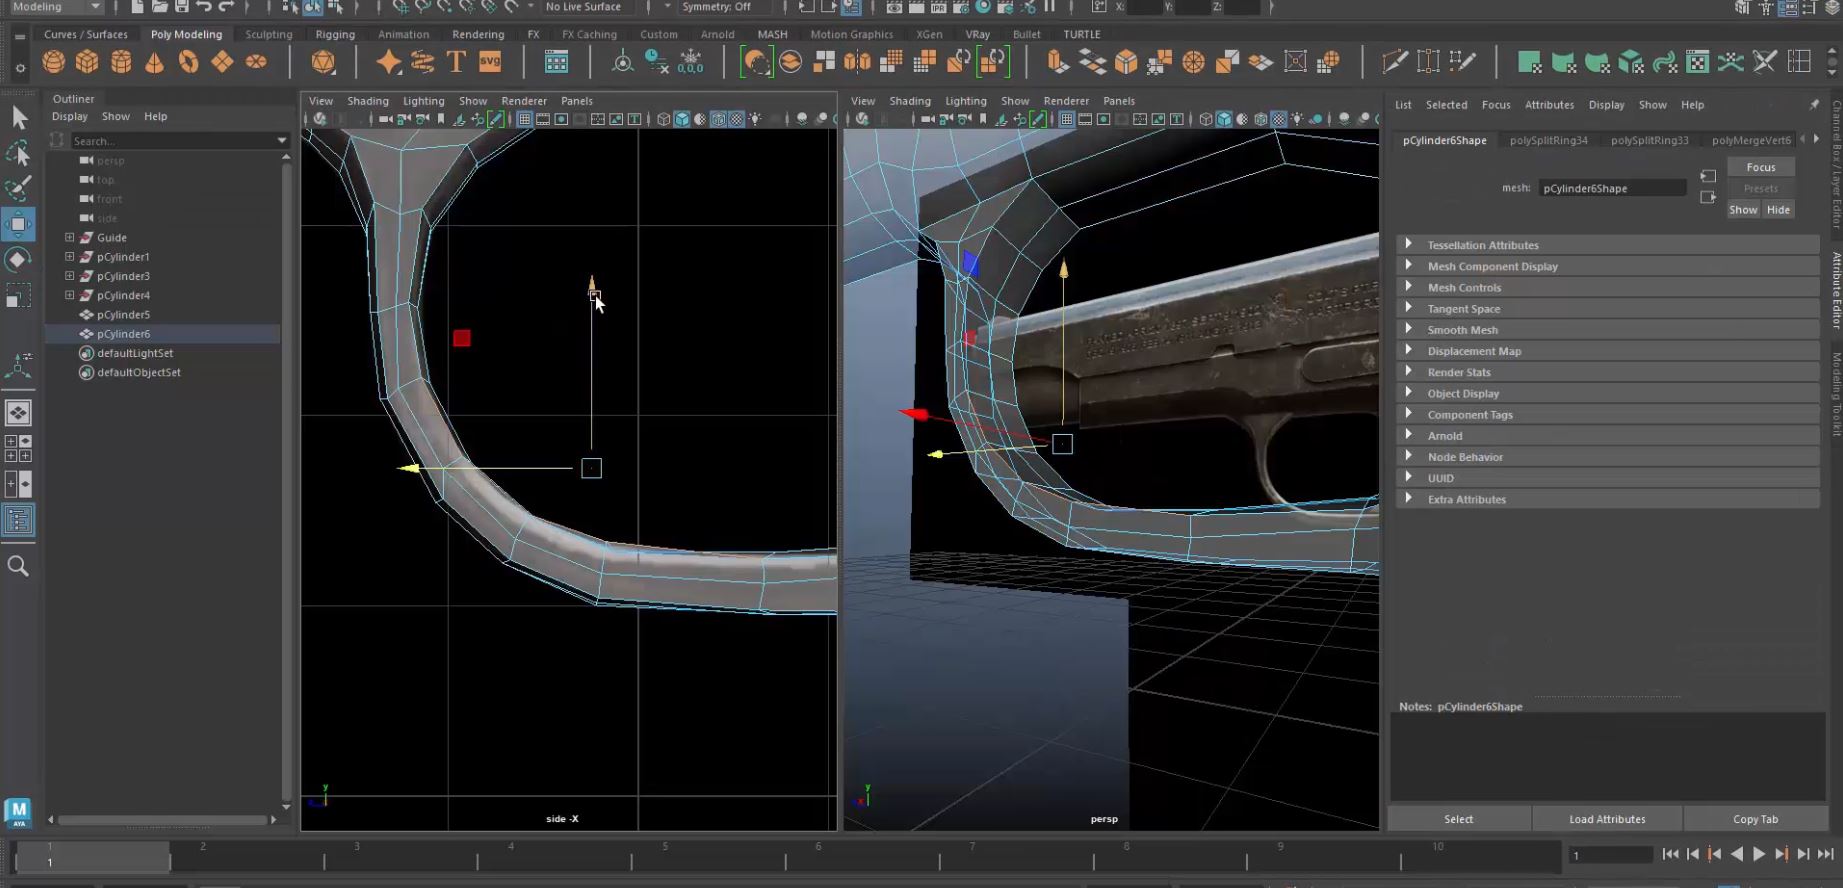Click the SVG import shelf icon
The image size is (1843, 888).
pyautogui.click(x=490, y=62)
